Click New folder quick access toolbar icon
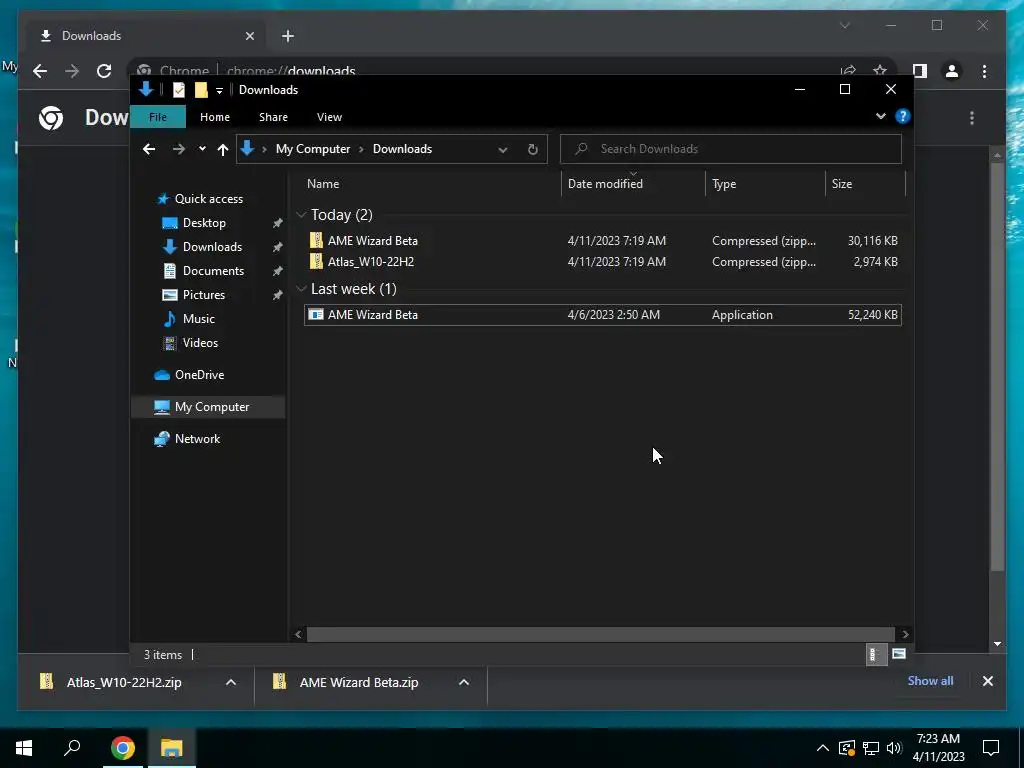The image size is (1024, 768). pos(201,90)
